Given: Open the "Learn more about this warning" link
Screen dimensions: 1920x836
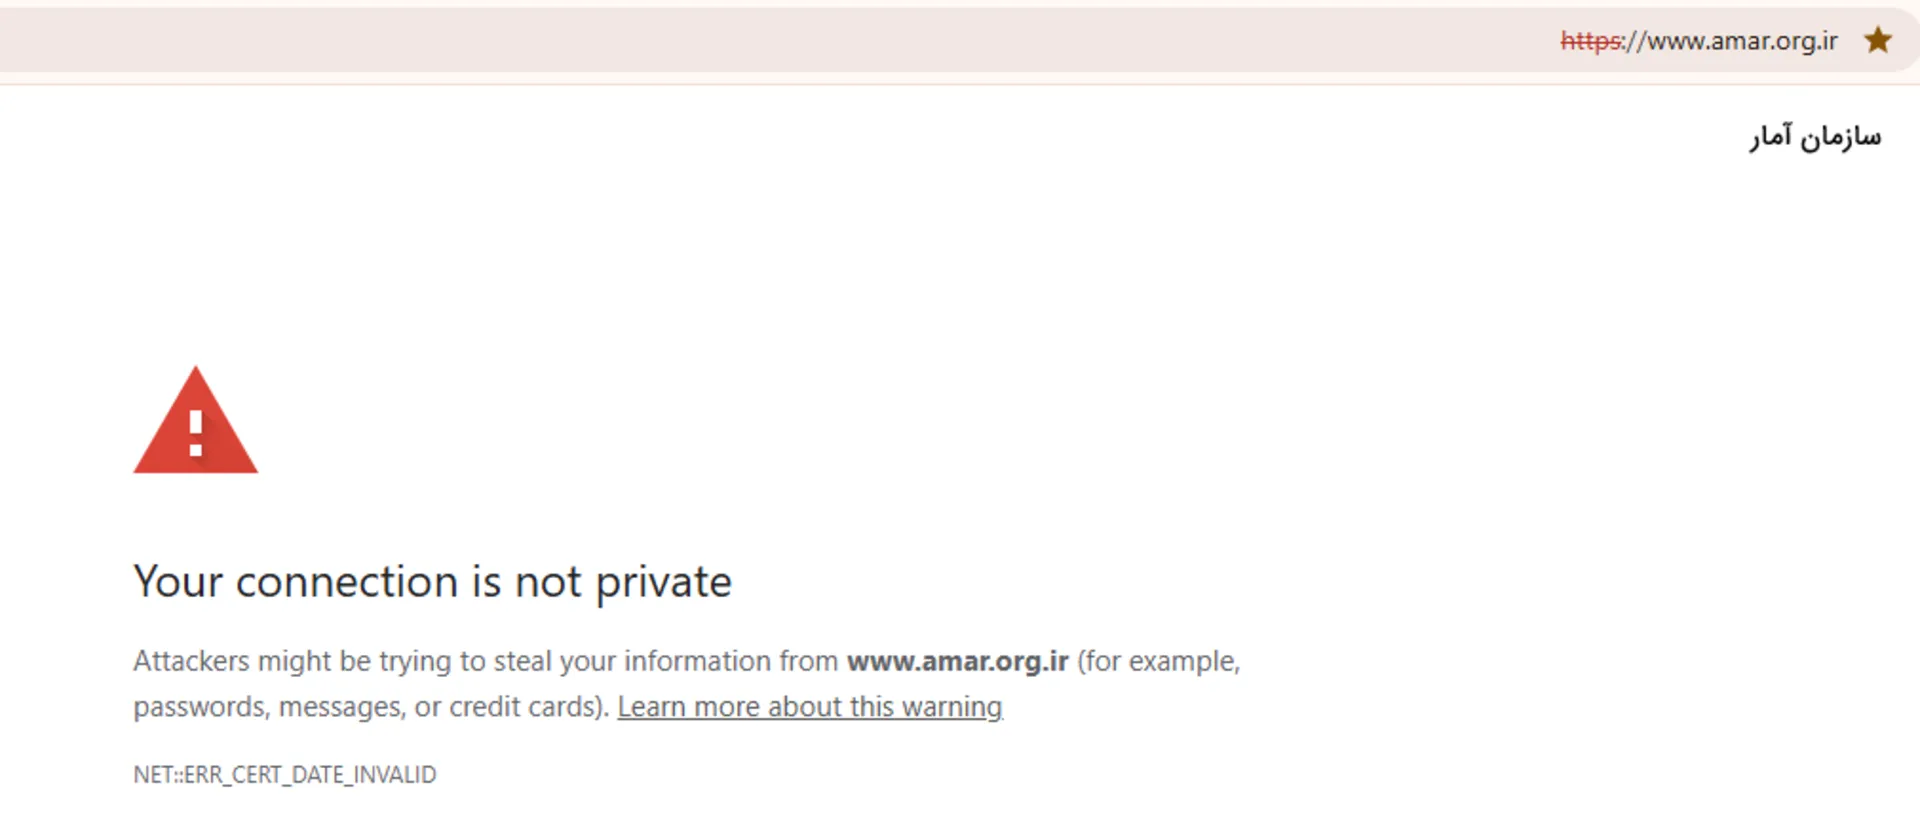Looking at the screenshot, I should point(809,707).
